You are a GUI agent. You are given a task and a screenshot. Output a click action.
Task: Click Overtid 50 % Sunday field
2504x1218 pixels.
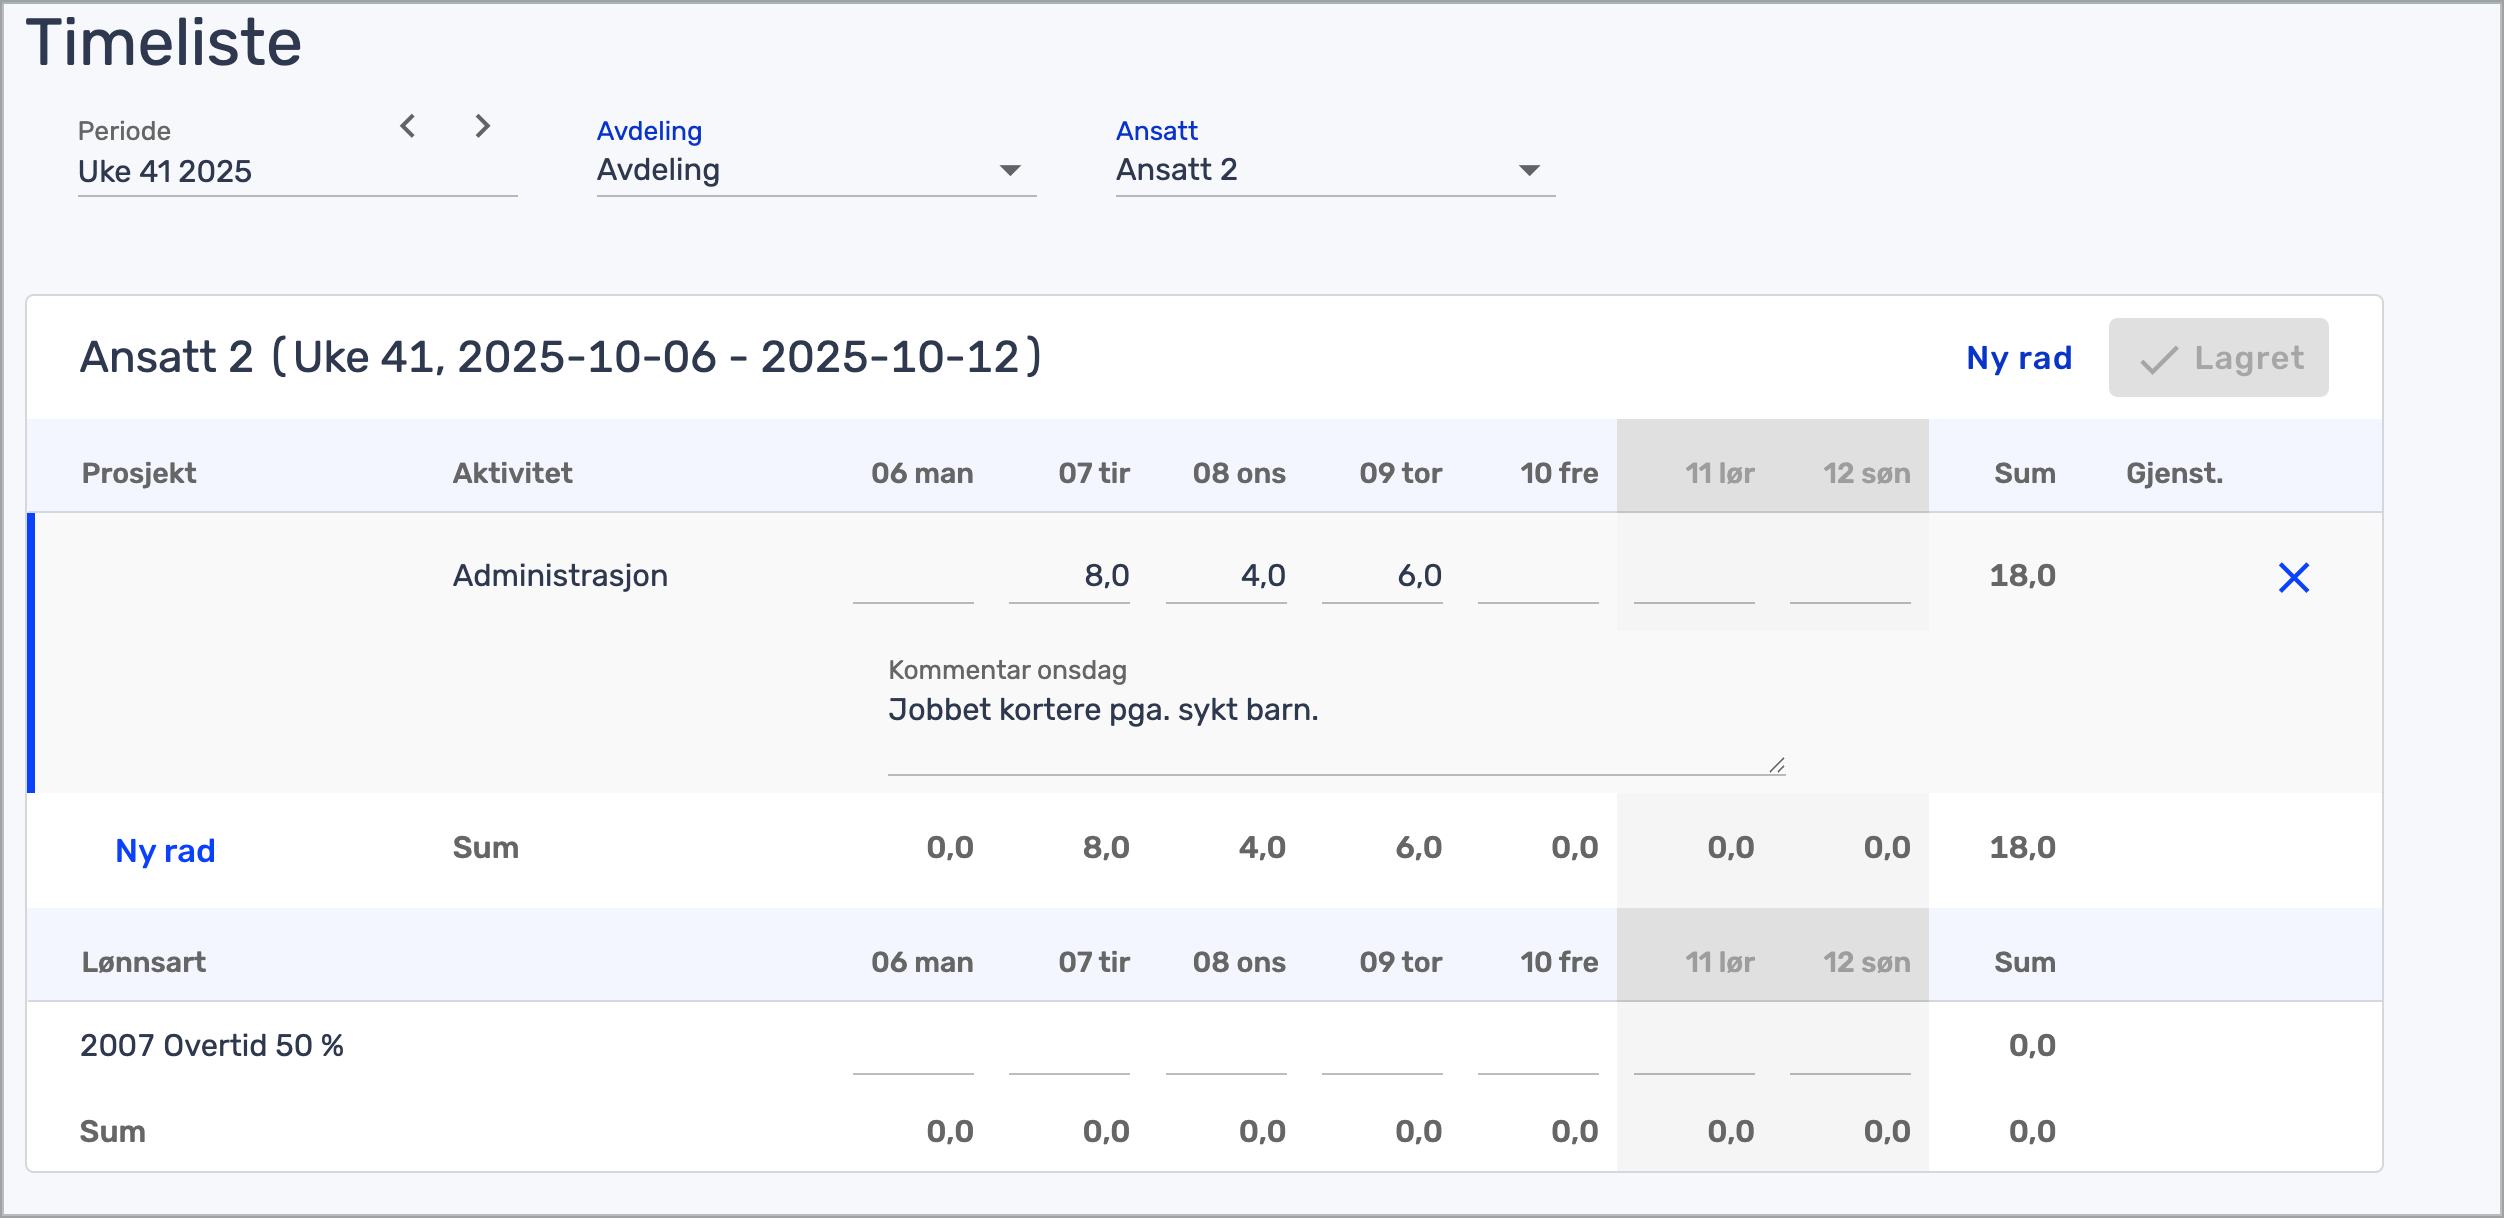[1850, 1049]
